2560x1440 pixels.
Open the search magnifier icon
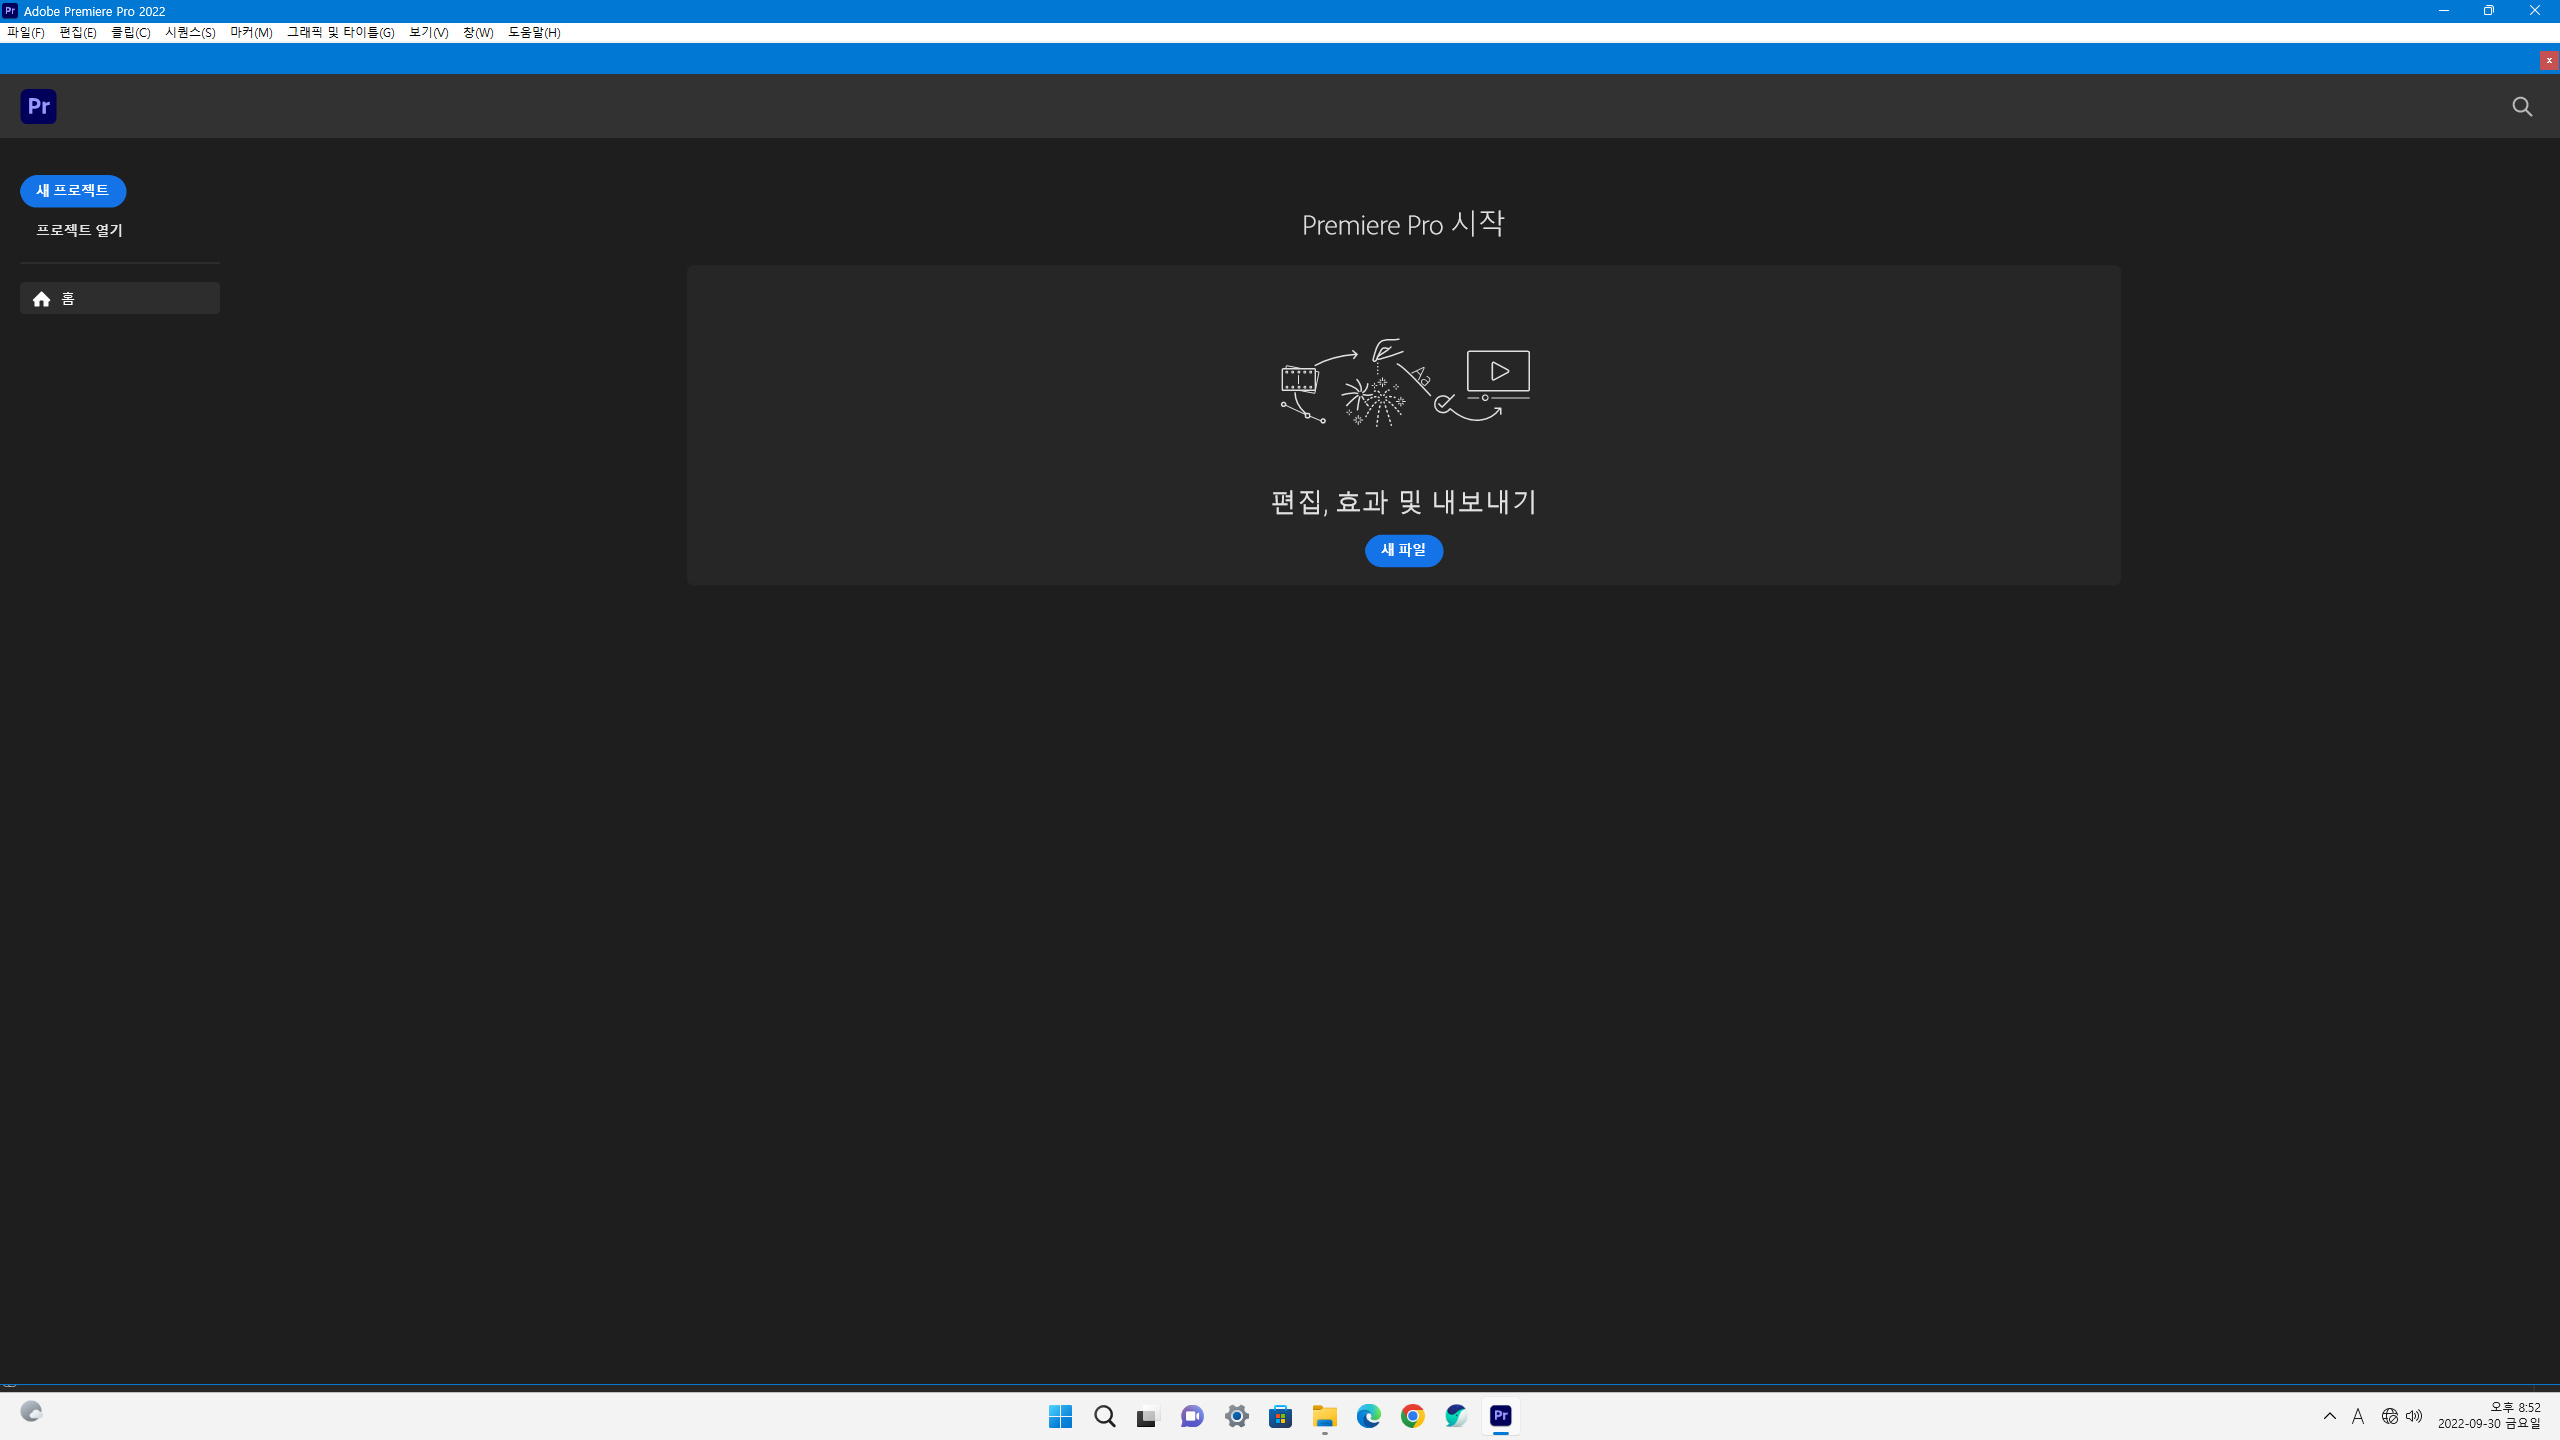point(2522,107)
